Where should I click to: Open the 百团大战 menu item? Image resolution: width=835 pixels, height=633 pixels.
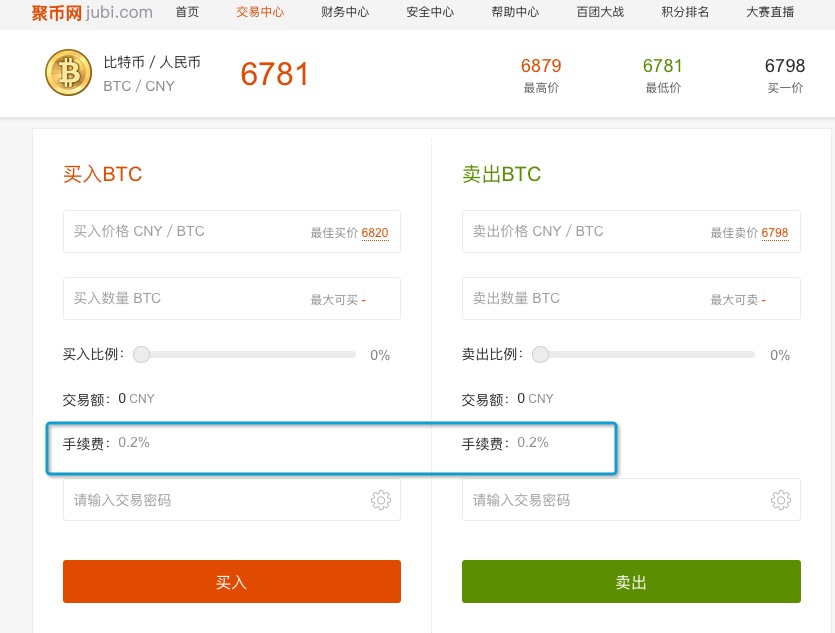(600, 12)
